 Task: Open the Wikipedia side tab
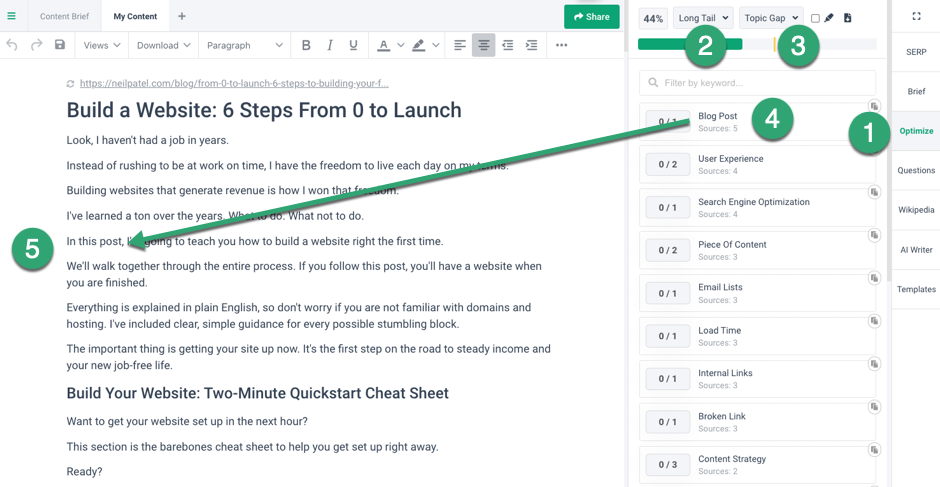click(x=916, y=210)
